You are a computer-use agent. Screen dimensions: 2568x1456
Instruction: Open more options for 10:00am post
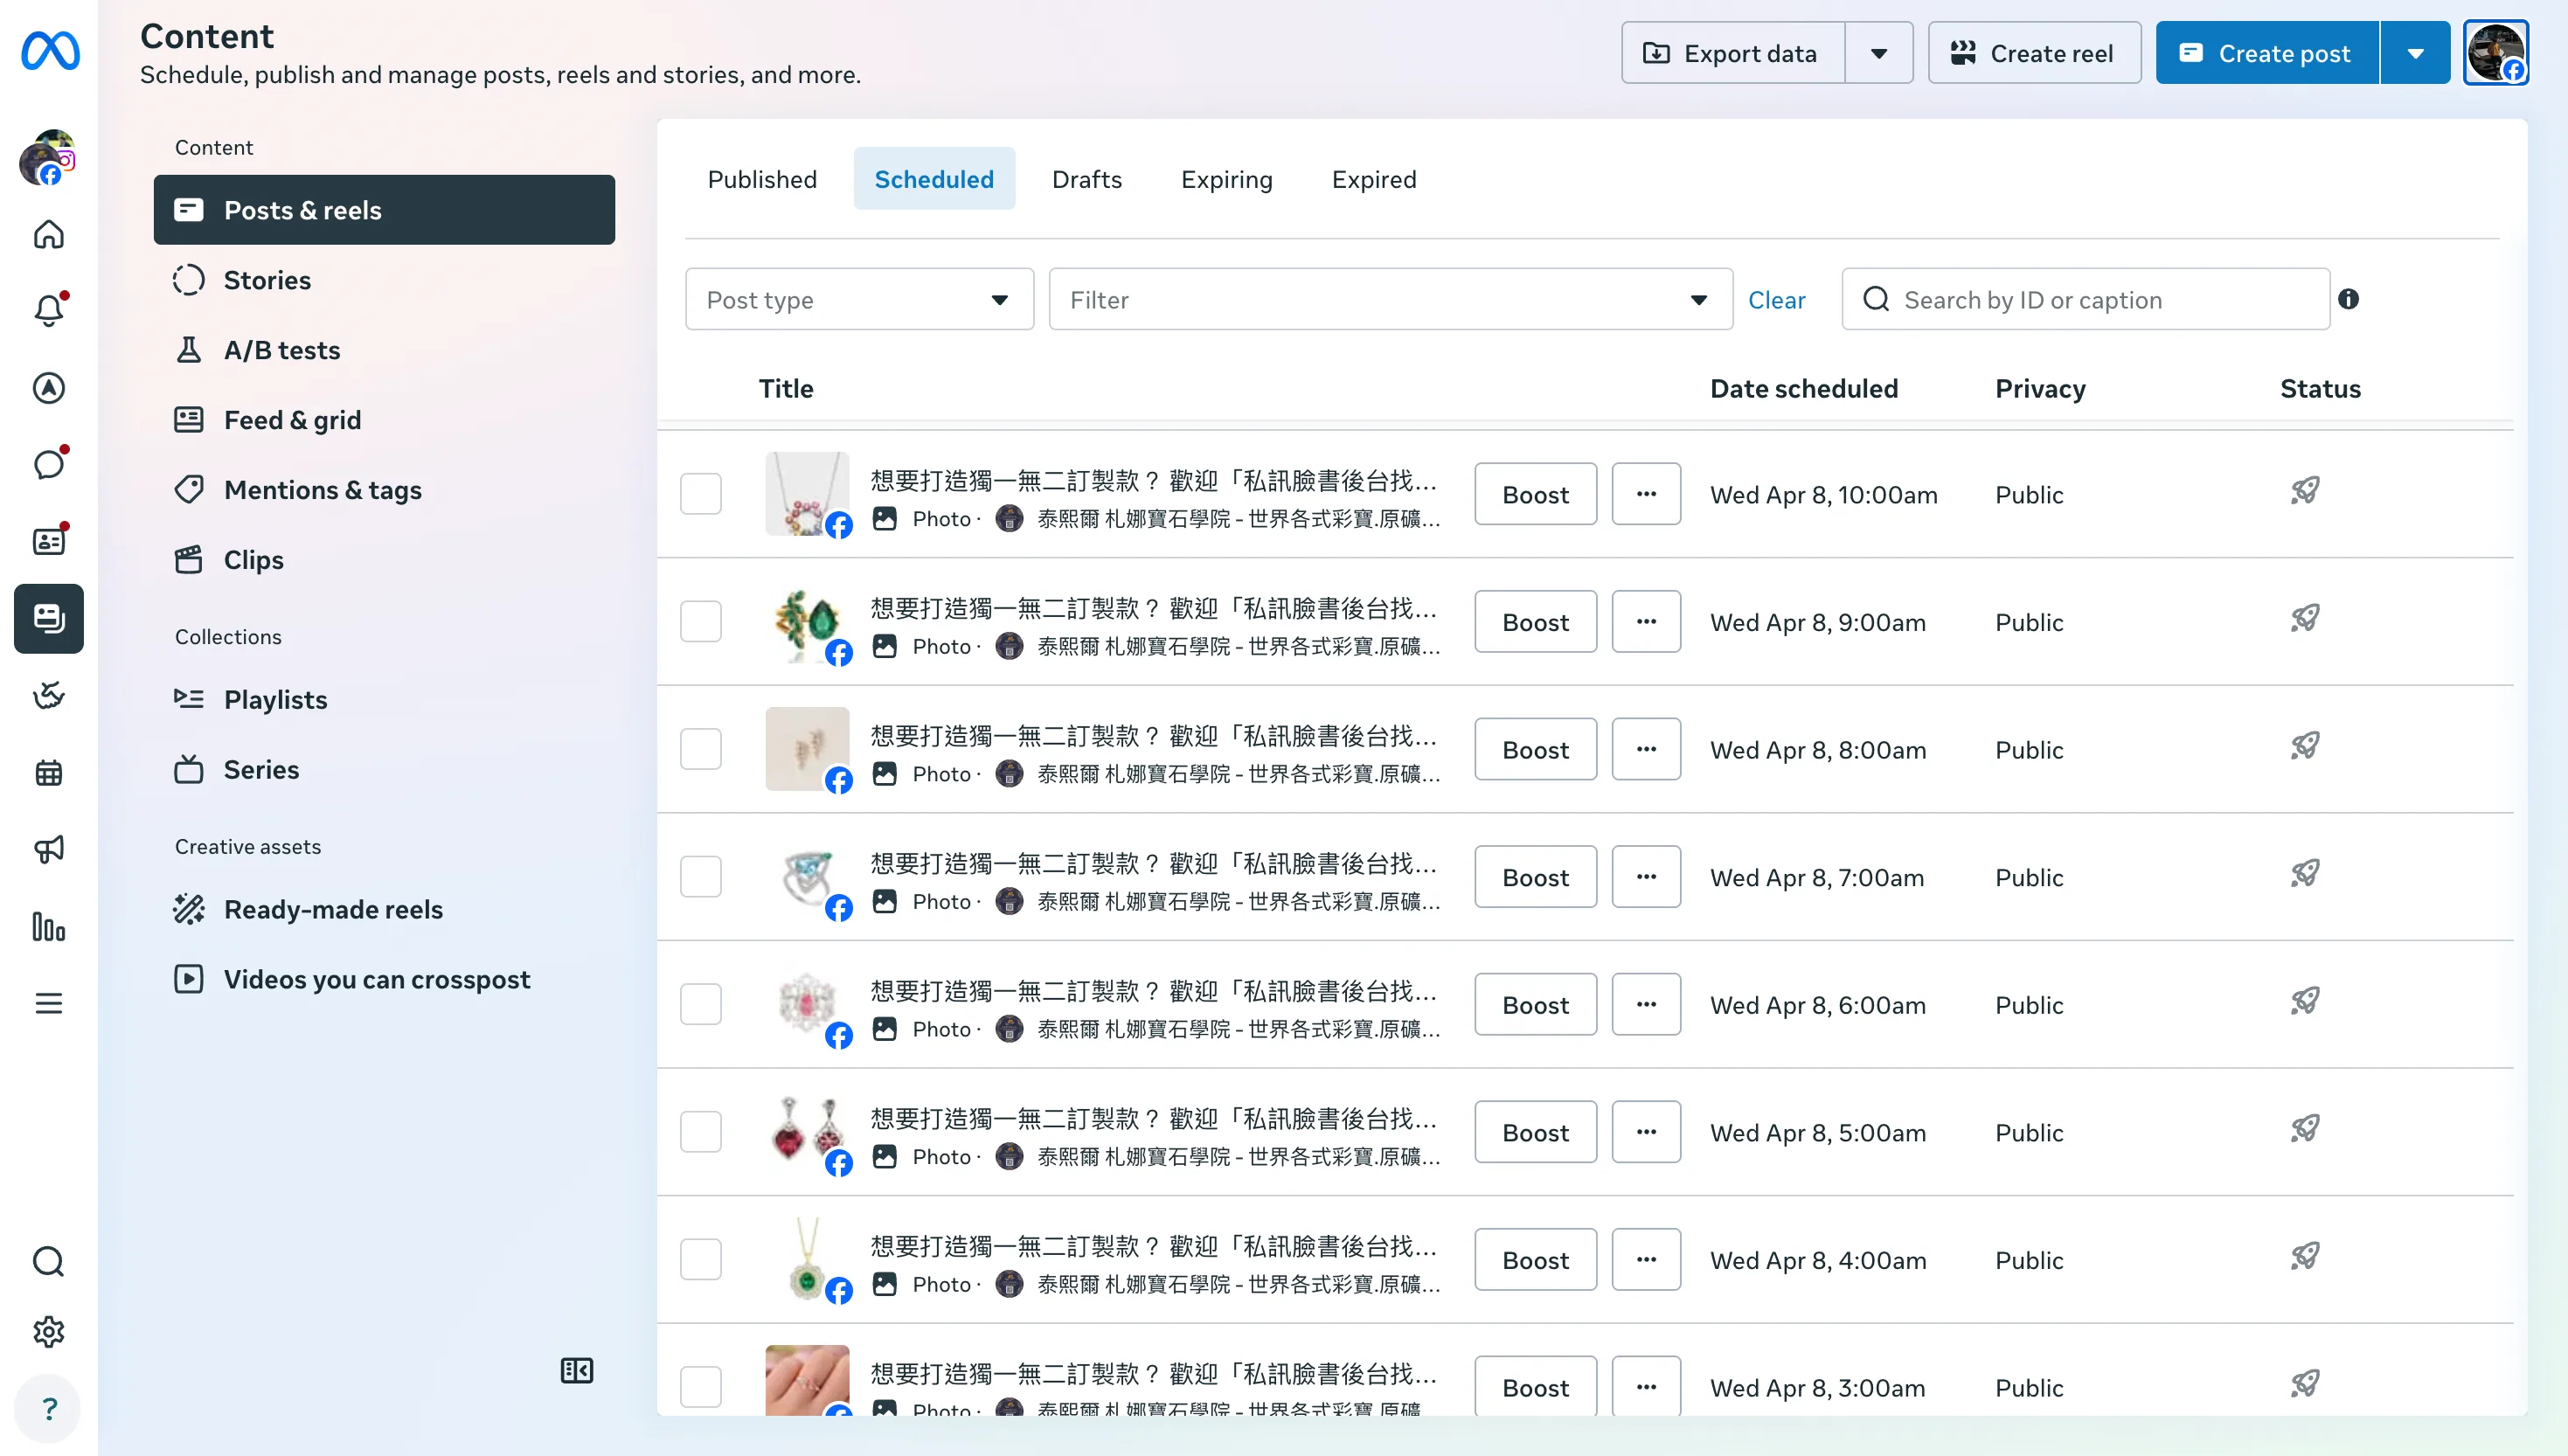pos(1646,494)
